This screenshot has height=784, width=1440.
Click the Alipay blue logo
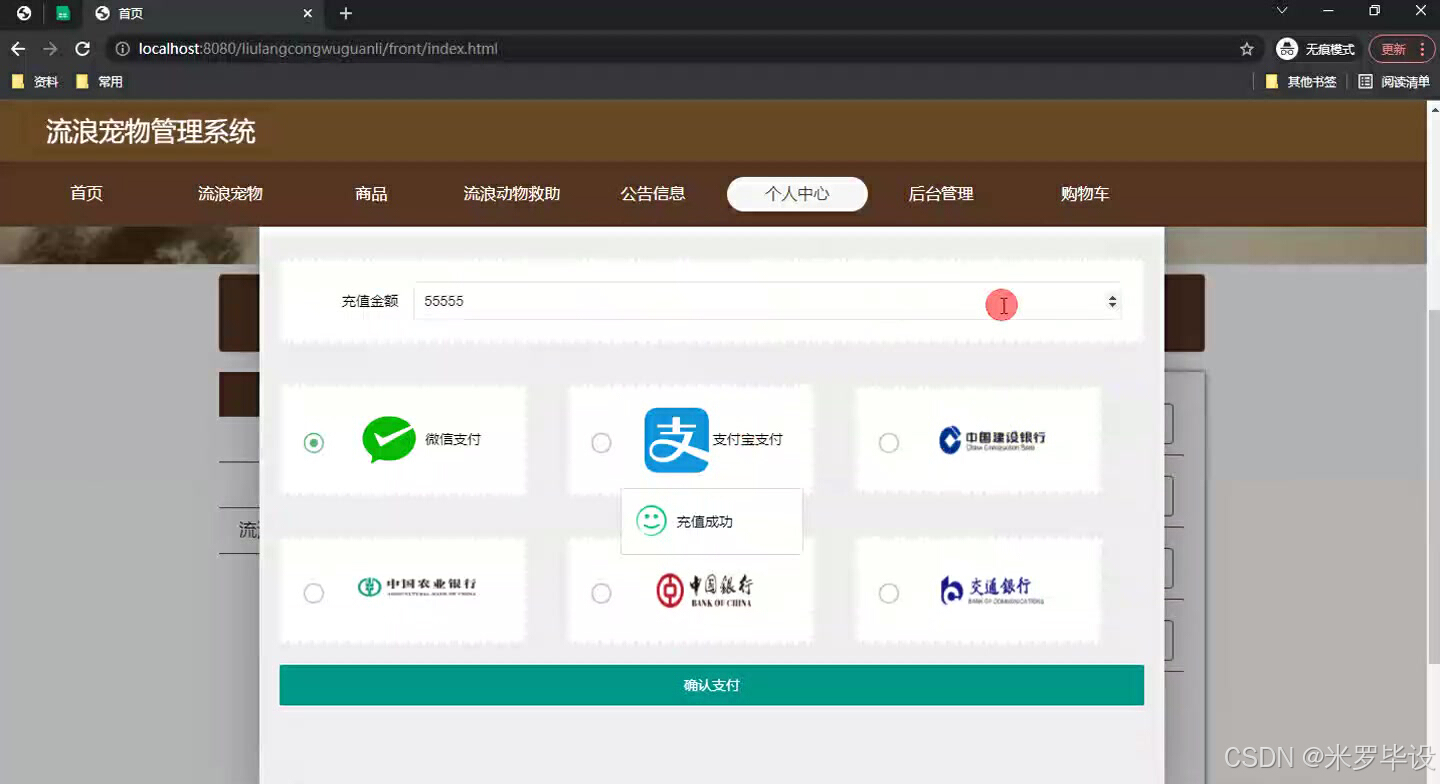pos(677,440)
